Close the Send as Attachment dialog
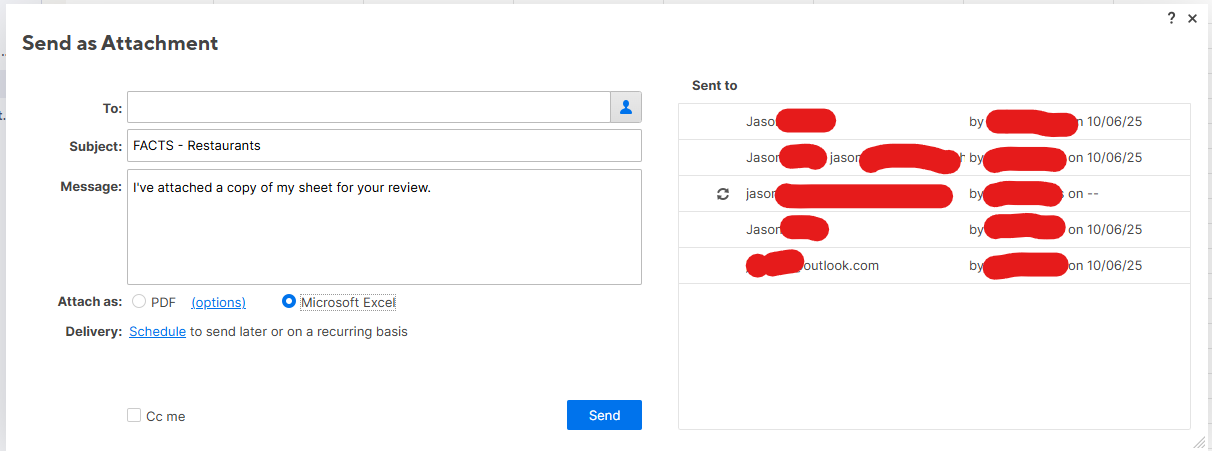The width and height of the screenshot is (1212, 451). [x=1192, y=18]
